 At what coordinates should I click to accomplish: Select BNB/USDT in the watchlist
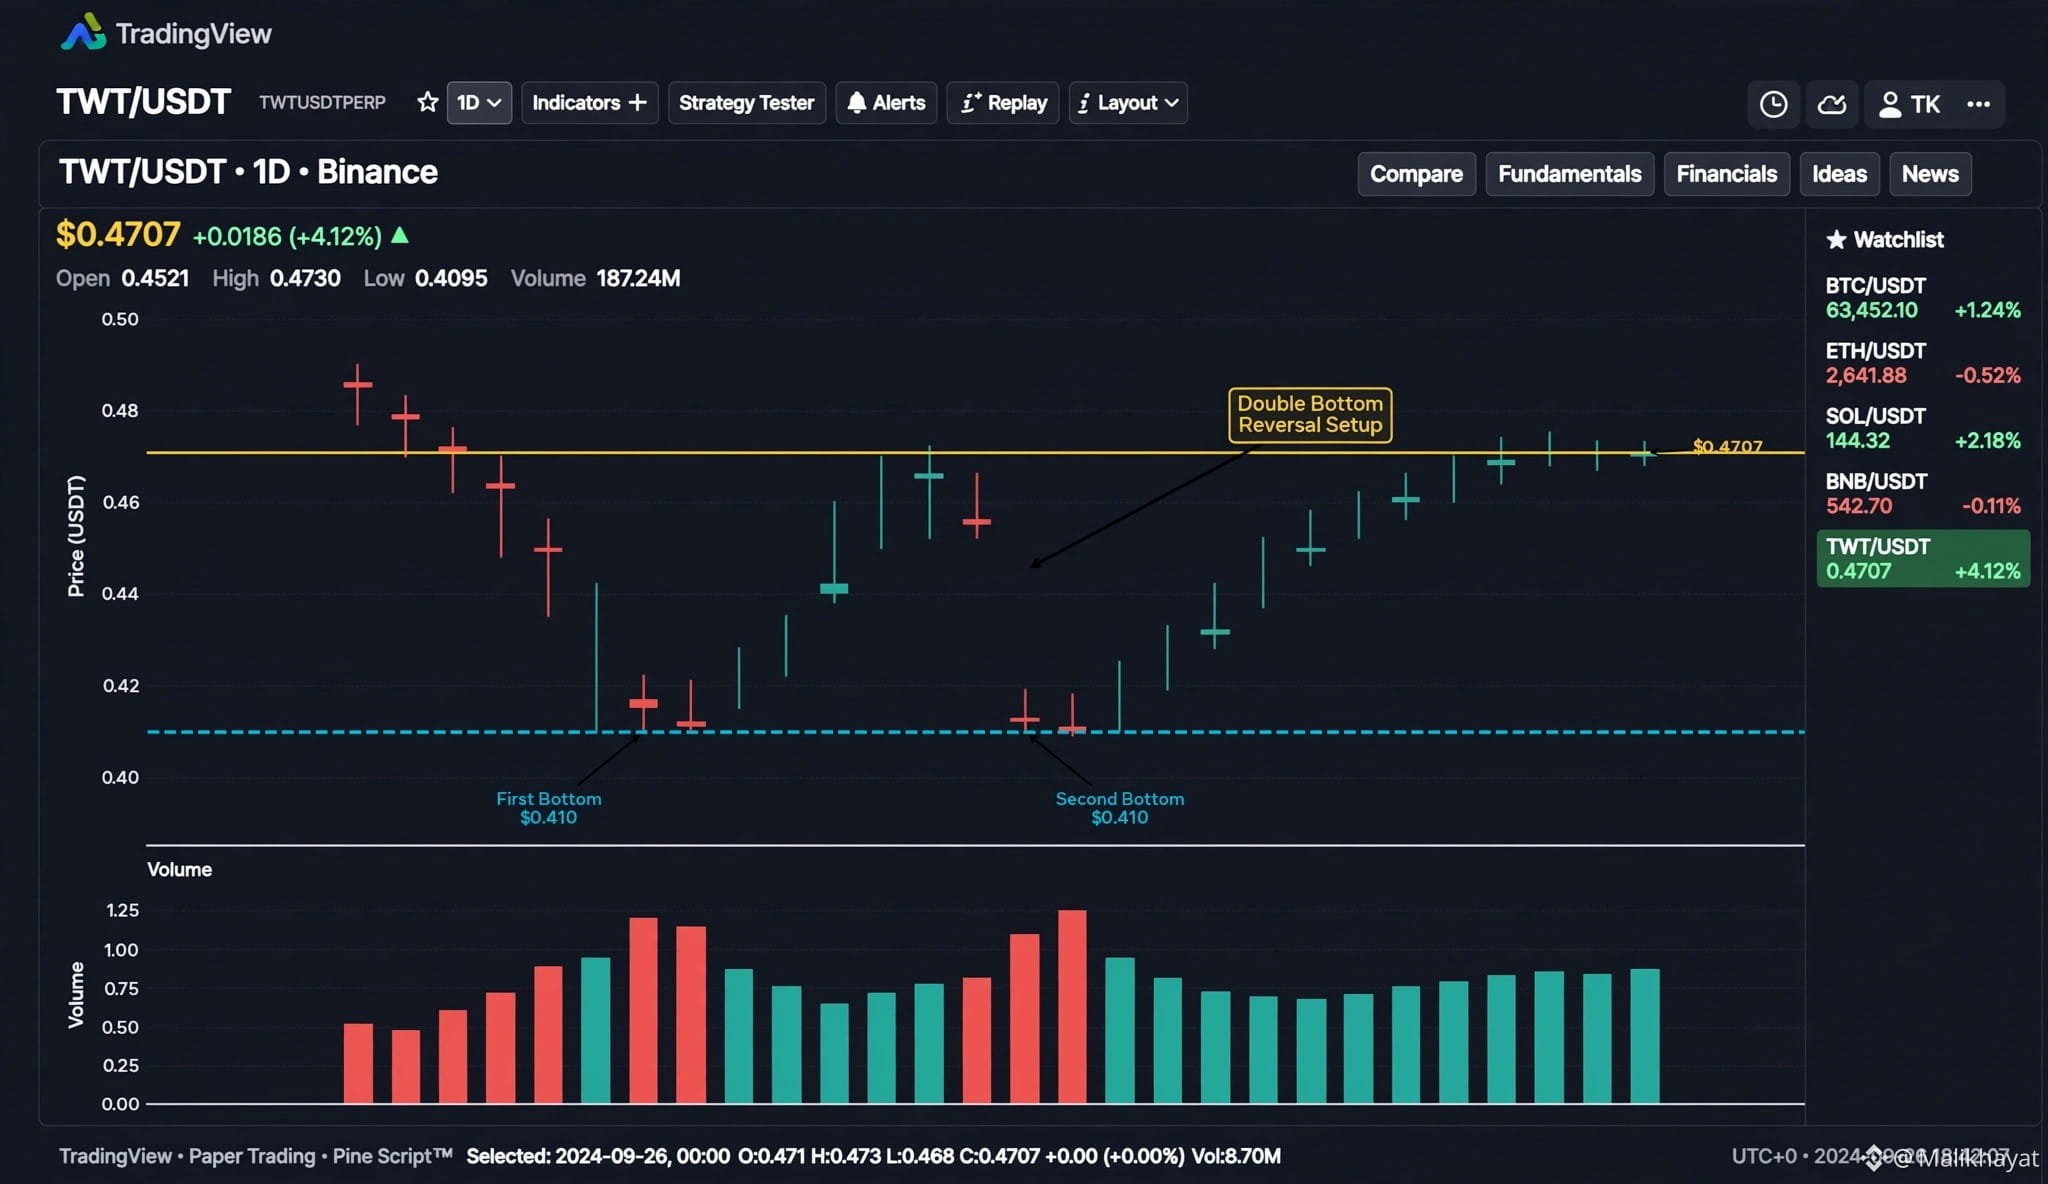click(x=1923, y=493)
